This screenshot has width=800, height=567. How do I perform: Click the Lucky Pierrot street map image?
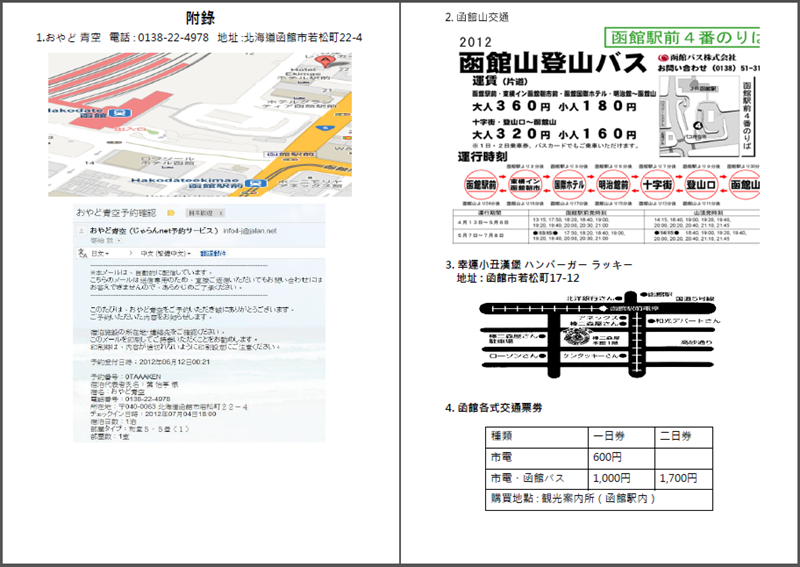[598, 334]
